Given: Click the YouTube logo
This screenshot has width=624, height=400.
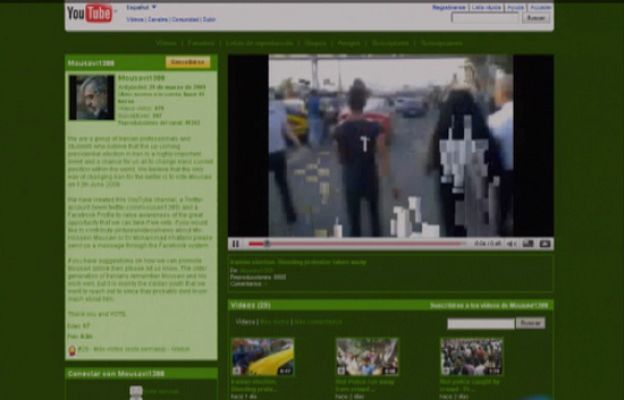Looking at the screenshot, I should coord(90,13).
